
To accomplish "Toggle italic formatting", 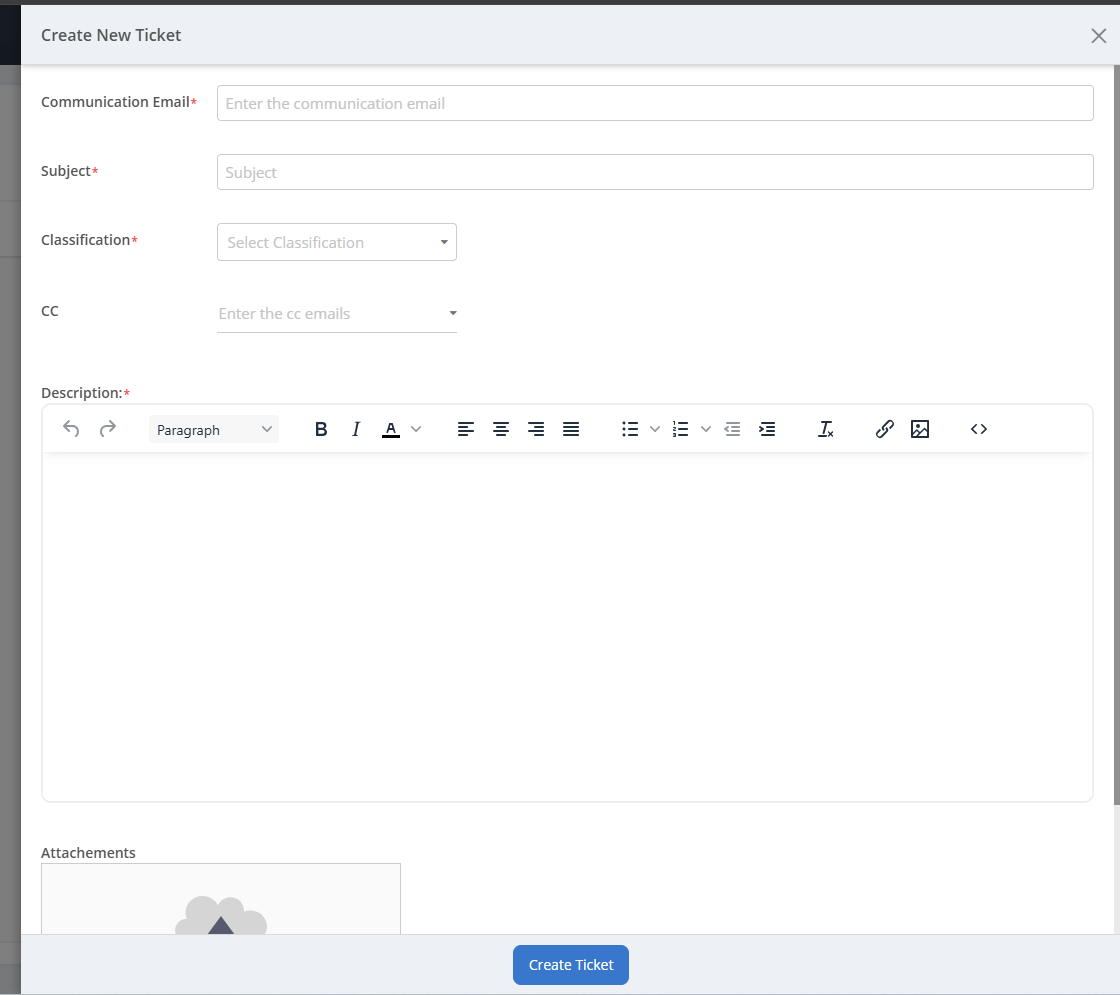I will [x=356, y=429].
